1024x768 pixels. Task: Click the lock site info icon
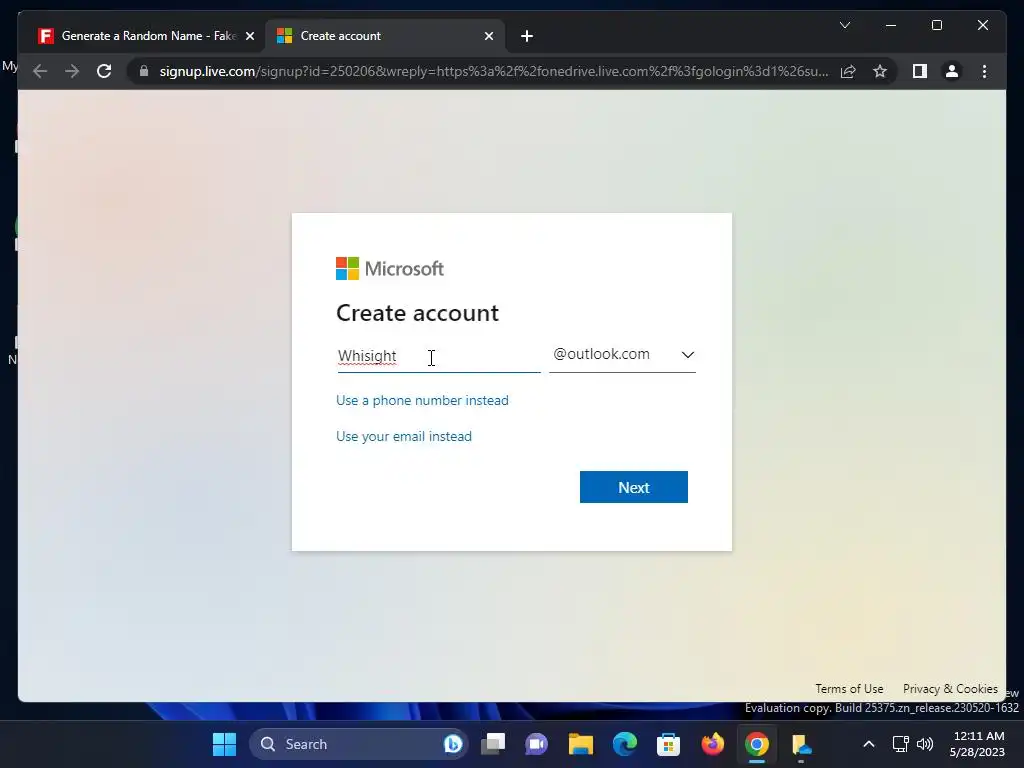click(144, 71)
